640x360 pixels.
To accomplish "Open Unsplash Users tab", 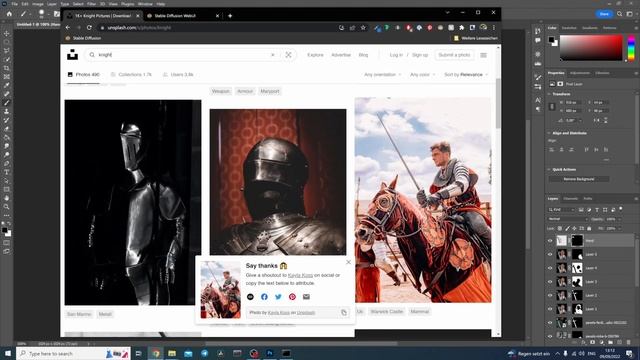I will 178,75.
